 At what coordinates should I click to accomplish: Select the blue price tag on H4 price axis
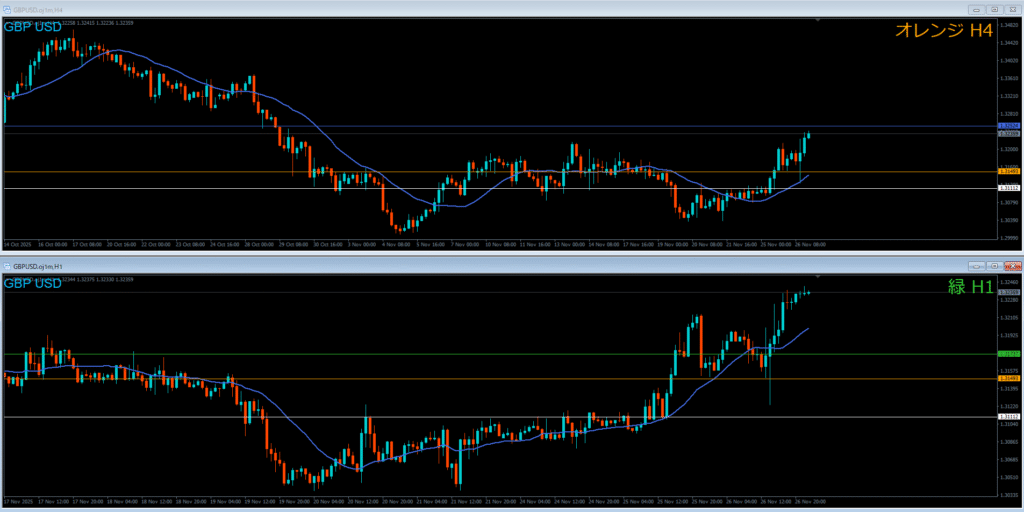(x=1009, y=125)
